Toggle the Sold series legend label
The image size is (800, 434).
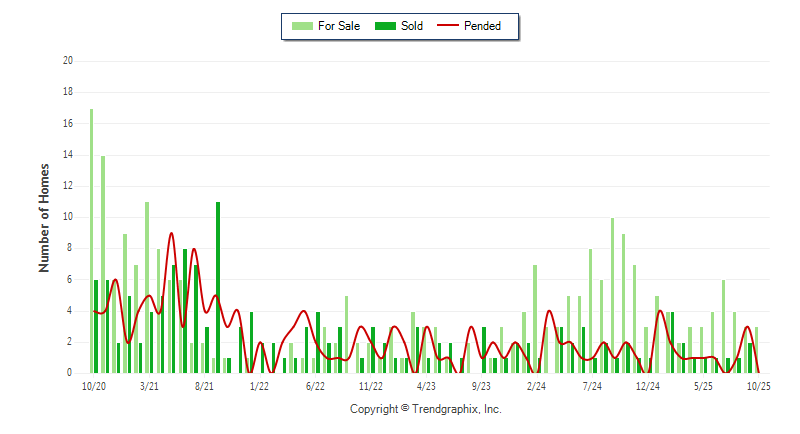[412, 26]
